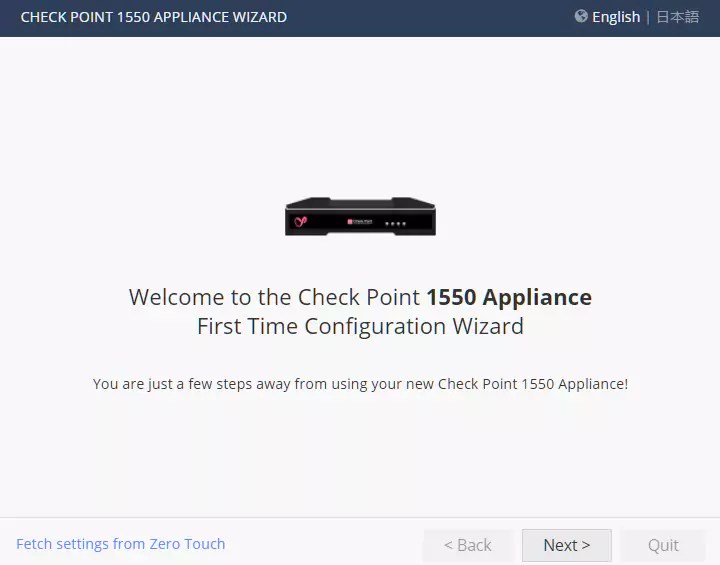Open Fetch settings from Zero Touch link
Screen dimensions: 720x565
click(121, 544)
